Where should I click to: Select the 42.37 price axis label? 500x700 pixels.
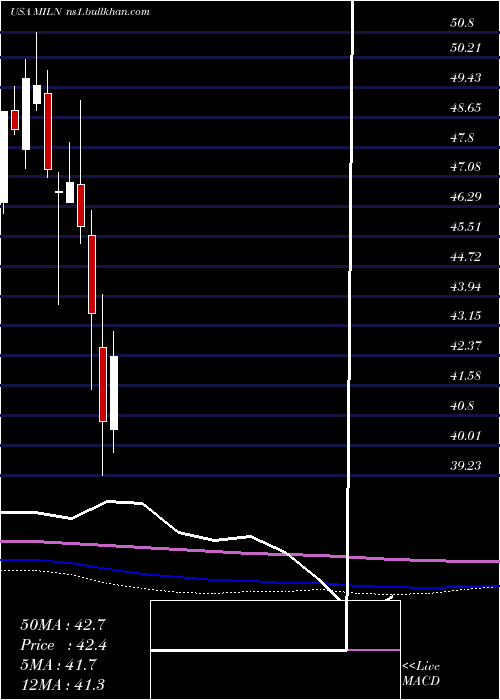coord(466,346)
